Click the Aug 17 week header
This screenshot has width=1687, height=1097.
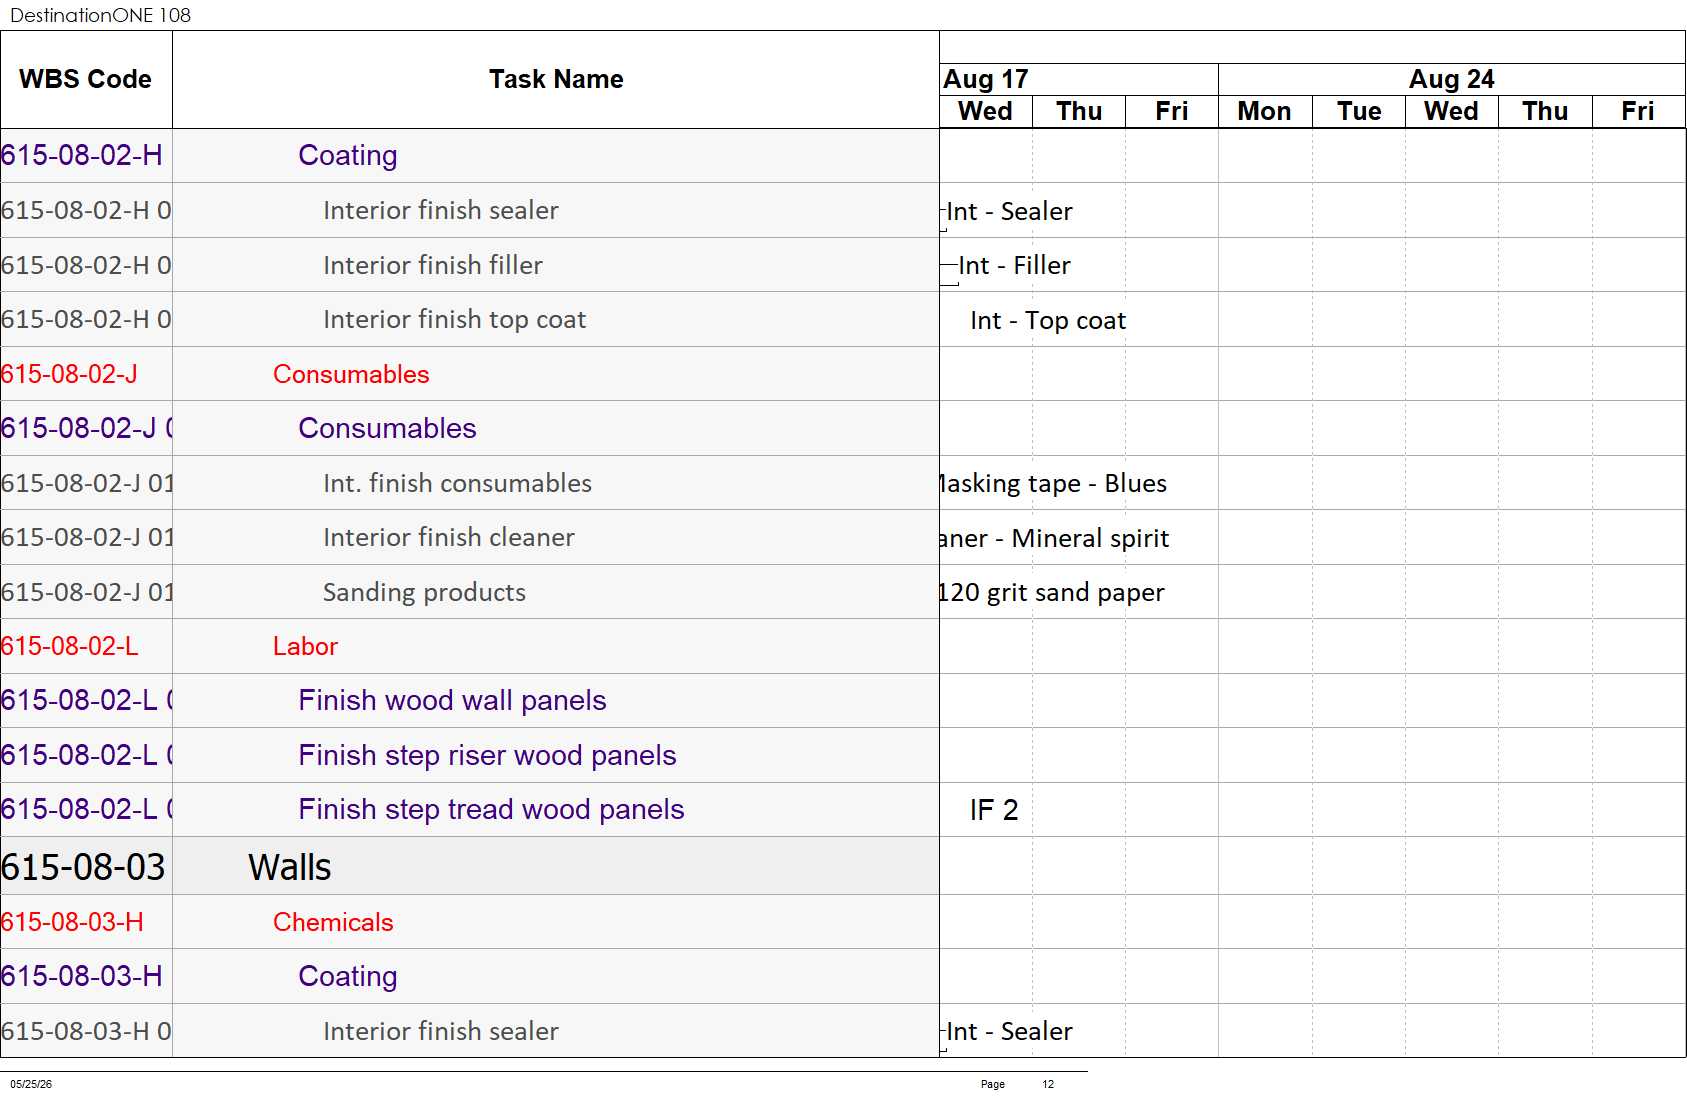(1079, 79)
